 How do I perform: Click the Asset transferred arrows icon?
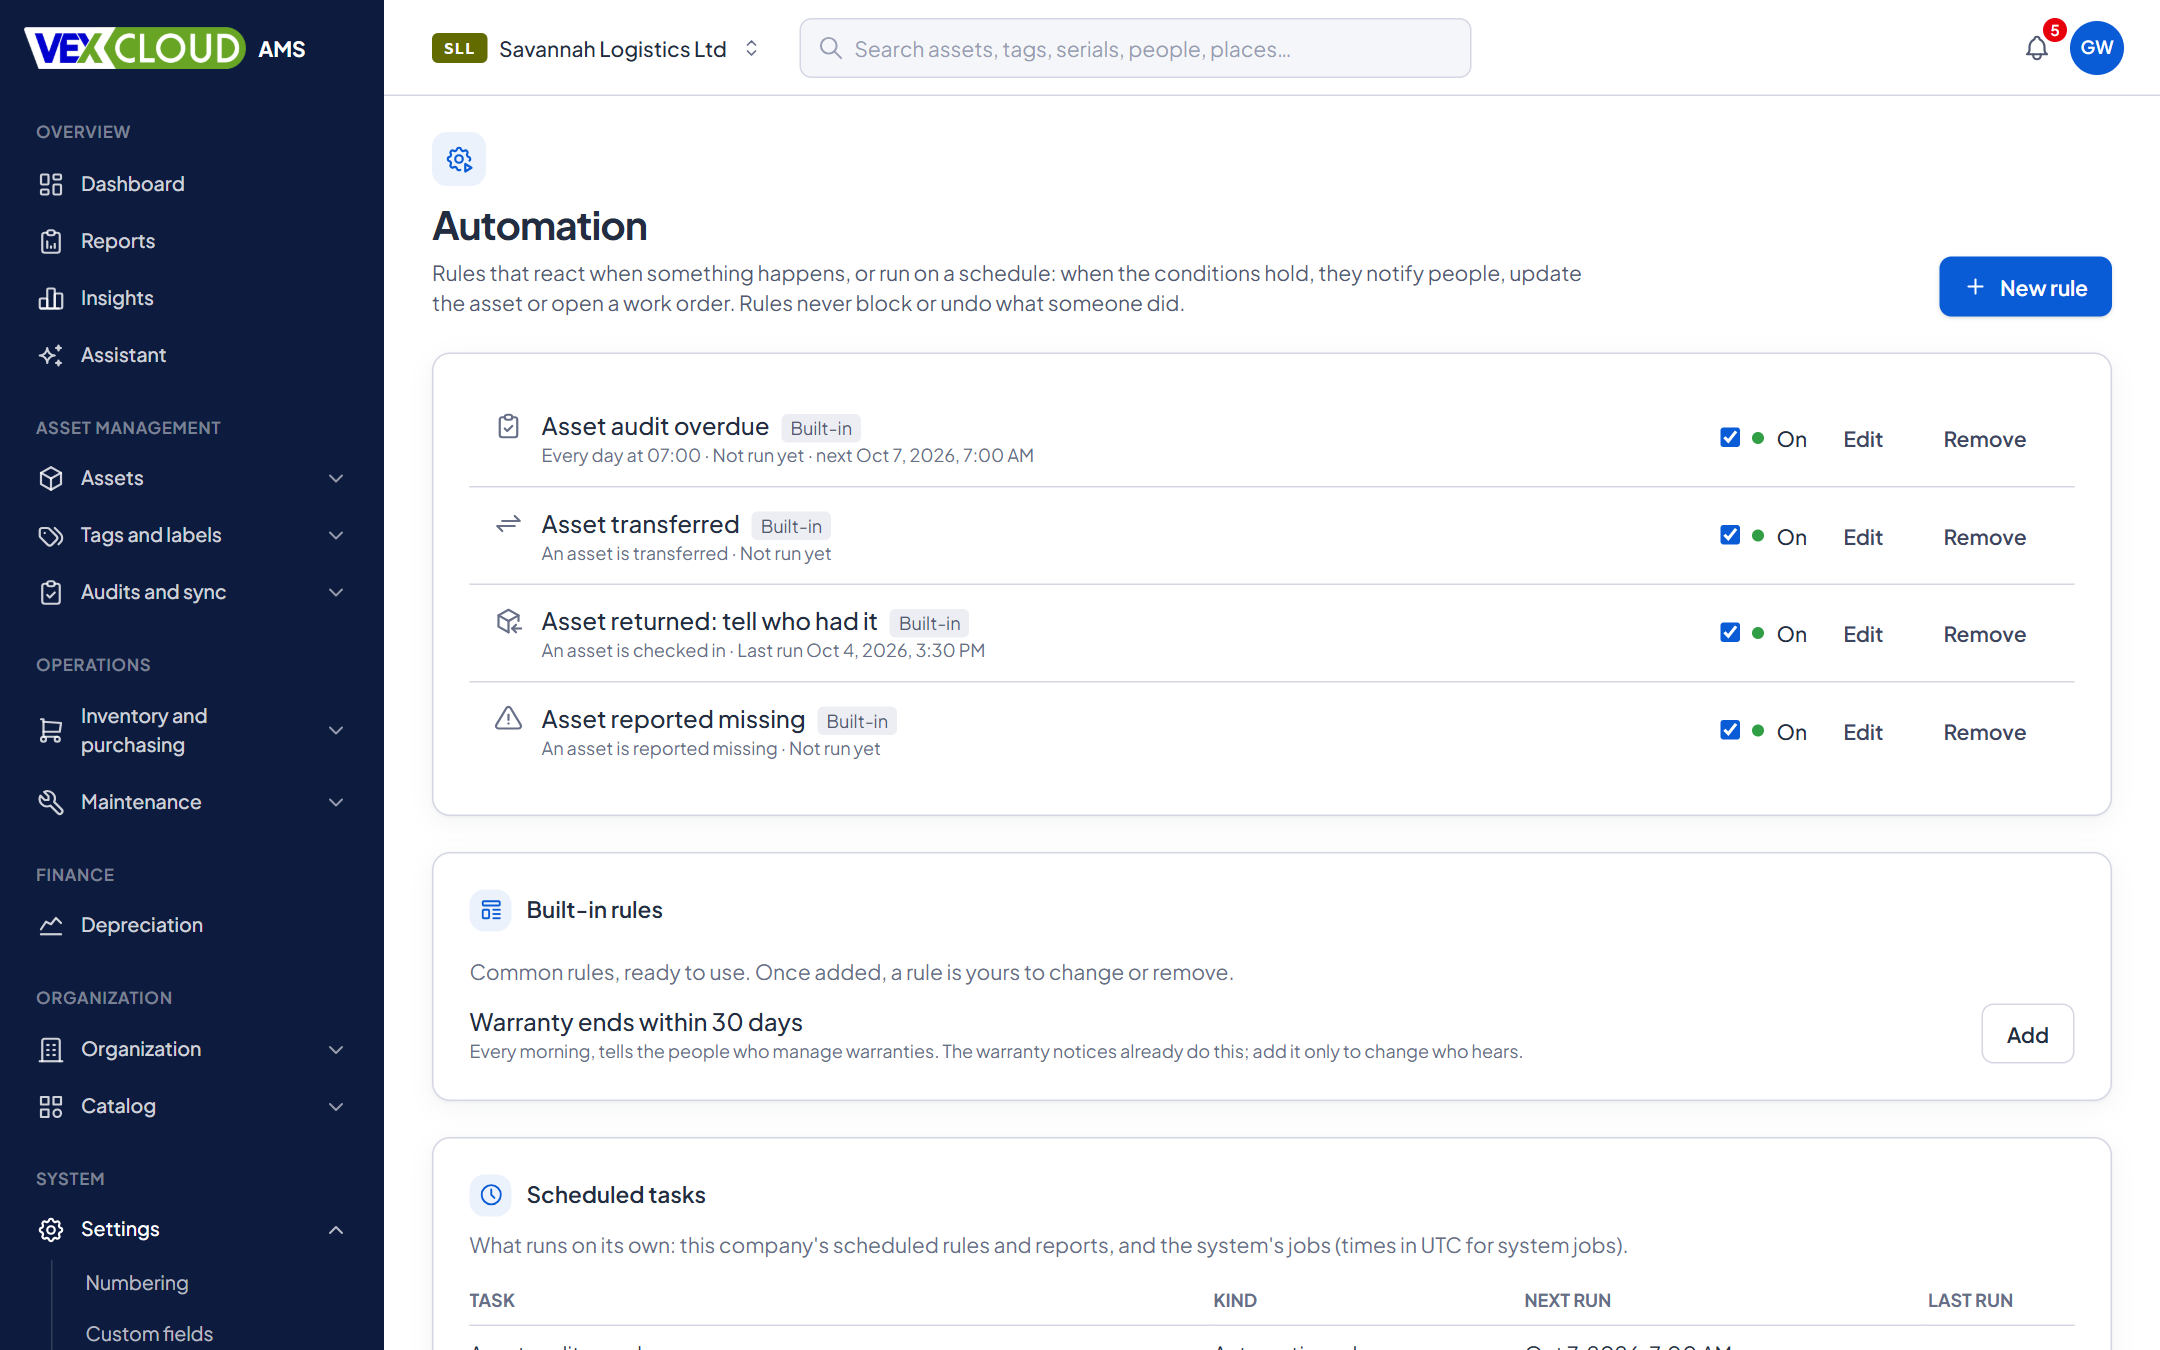click(x=508, y=523)
